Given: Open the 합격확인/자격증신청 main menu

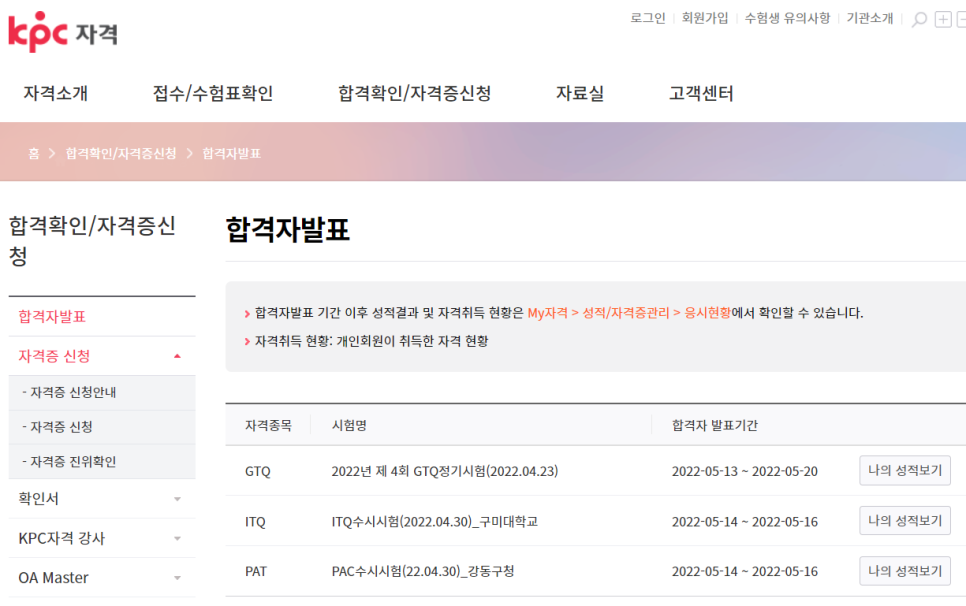Looking at the screenshot, I should [x=415, y=94].
